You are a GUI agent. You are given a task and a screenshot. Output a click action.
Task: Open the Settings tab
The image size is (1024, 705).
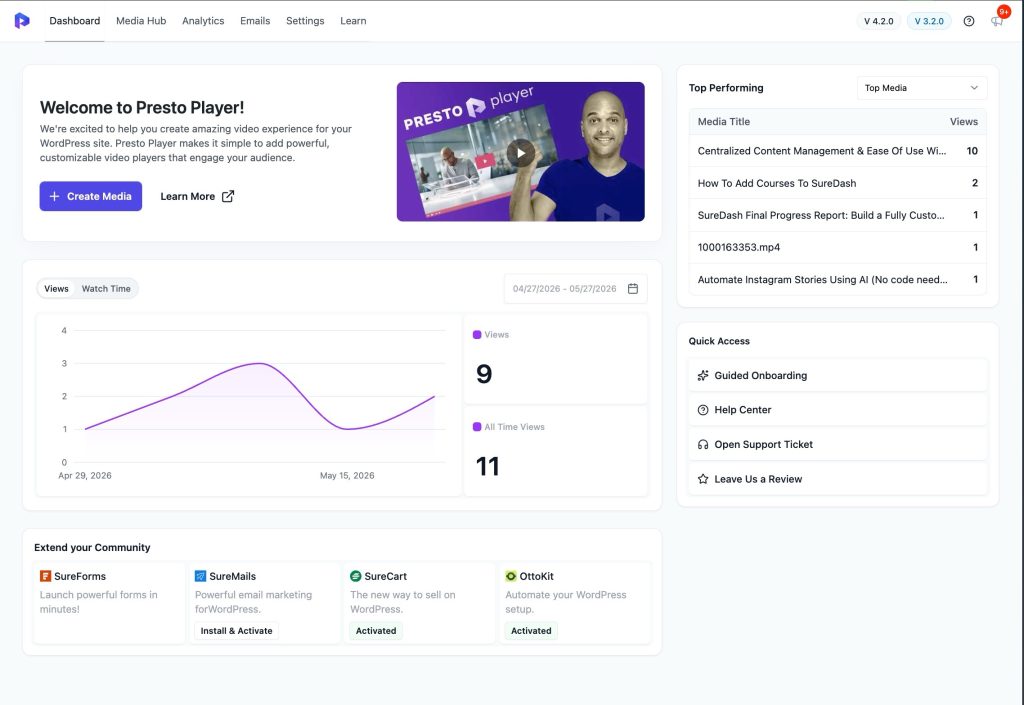305,21
